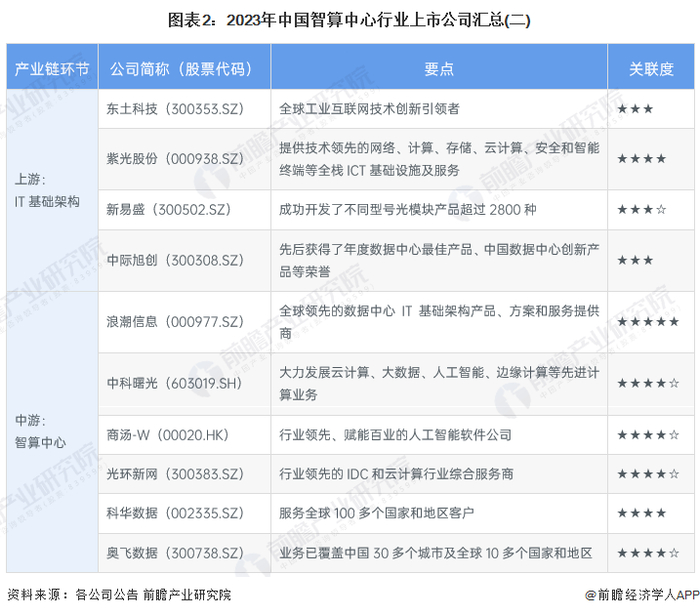
Task: Click text '服务全球100多个国家和地区客户'
Action: [x=376, y=513]
